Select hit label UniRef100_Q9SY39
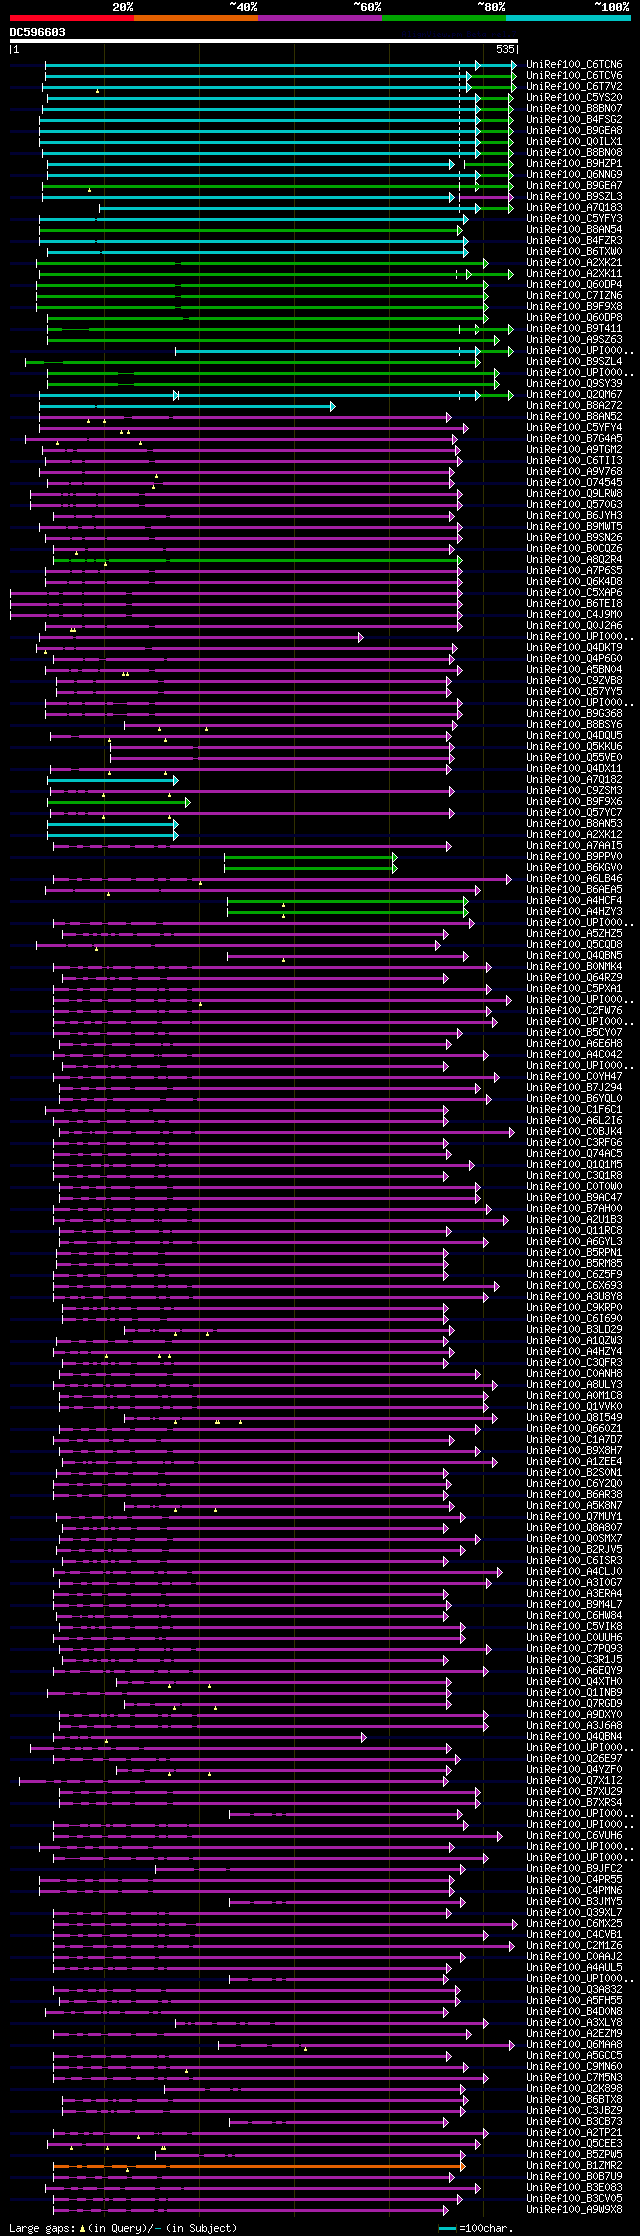The width and height of the screenshot is (640, 2236). point(574,384)
